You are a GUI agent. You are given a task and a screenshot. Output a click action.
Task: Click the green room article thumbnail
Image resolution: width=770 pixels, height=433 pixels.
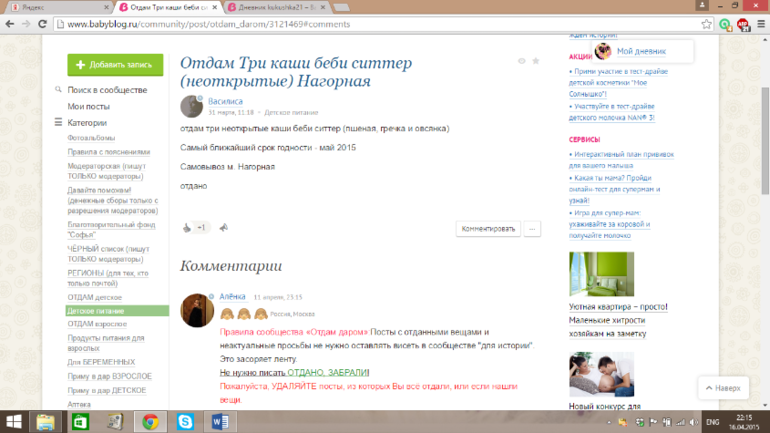(601, 275)
